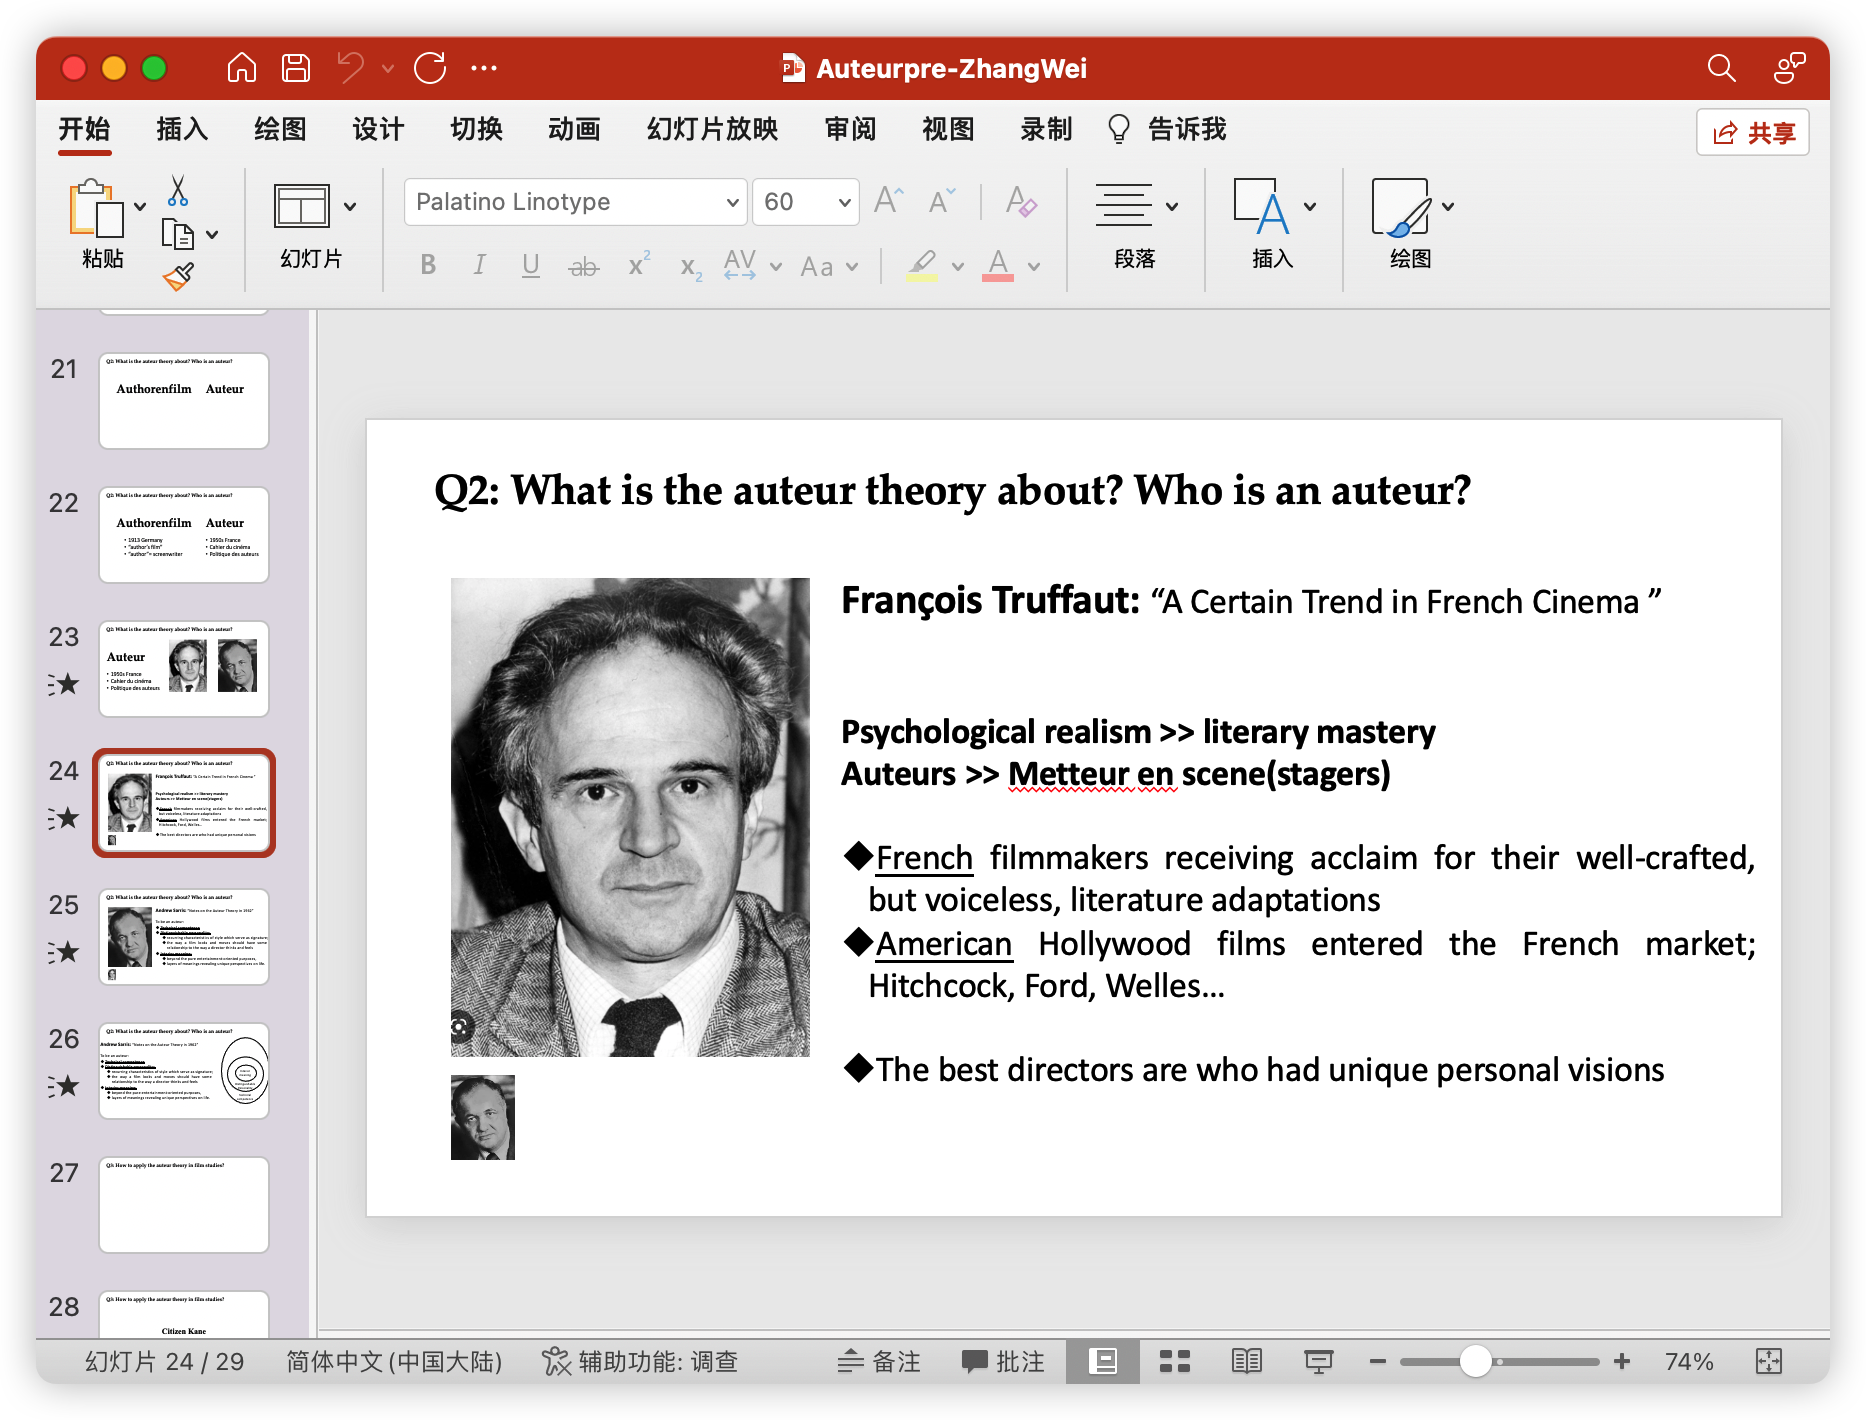Click the Home icon in title bar
This screenshot has width=1866, height=1420.
coord(242,68)
